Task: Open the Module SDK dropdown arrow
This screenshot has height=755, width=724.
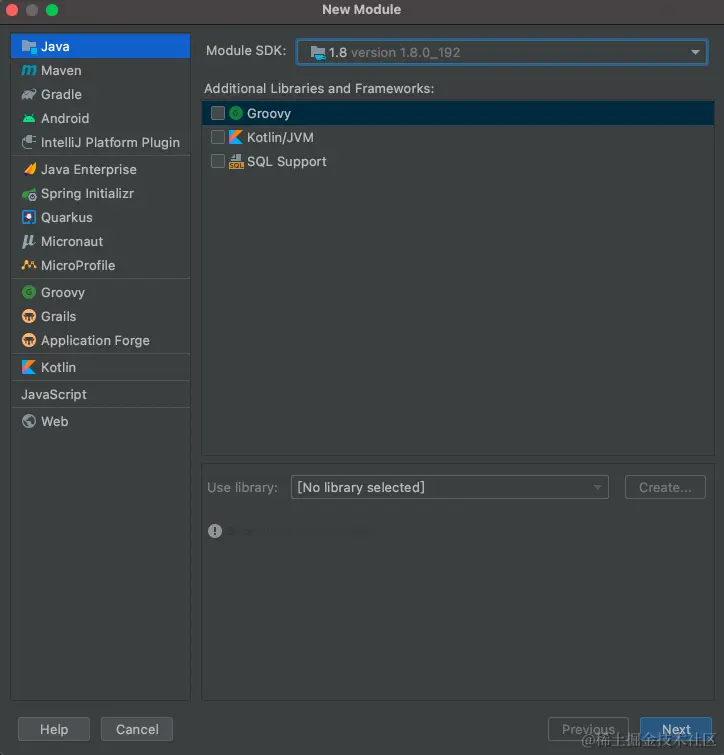Action: (x=695, y=52)
